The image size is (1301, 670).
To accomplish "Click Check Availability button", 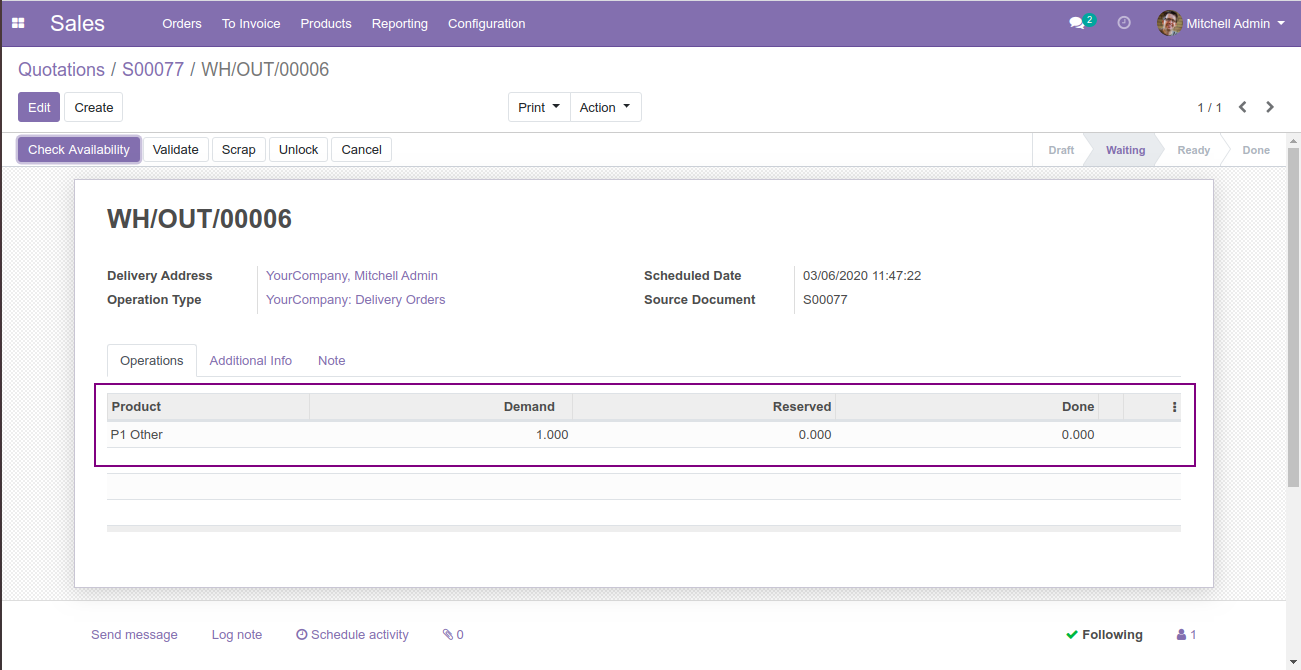I will 79,150.
